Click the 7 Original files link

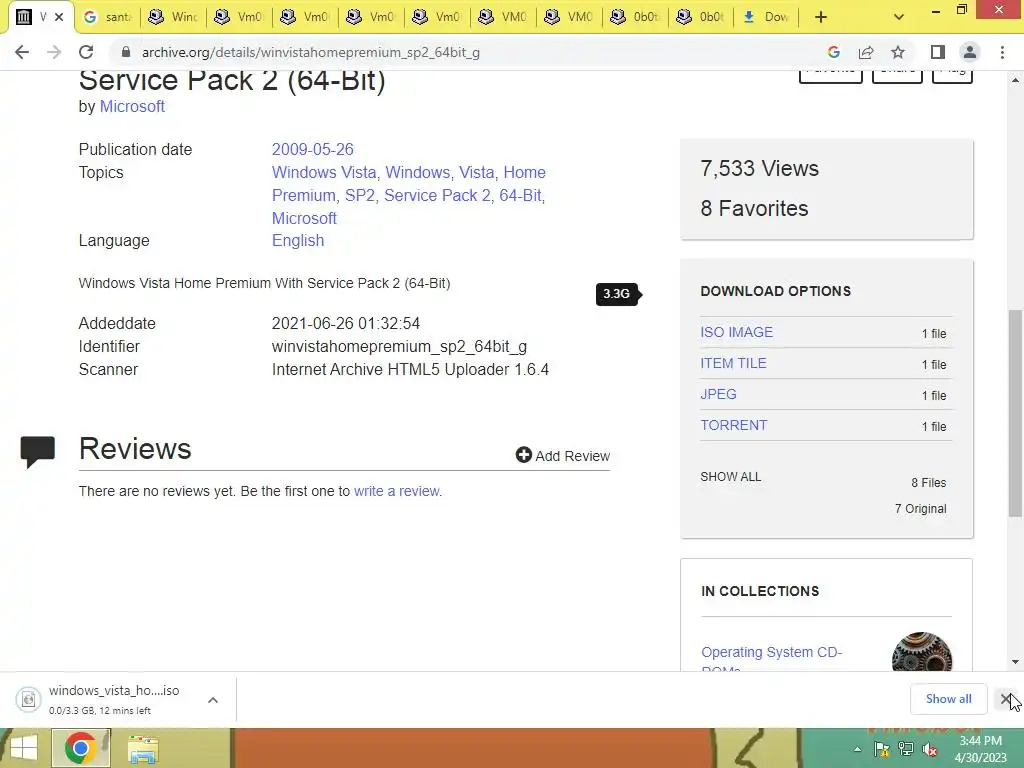(x=920, y=509)
